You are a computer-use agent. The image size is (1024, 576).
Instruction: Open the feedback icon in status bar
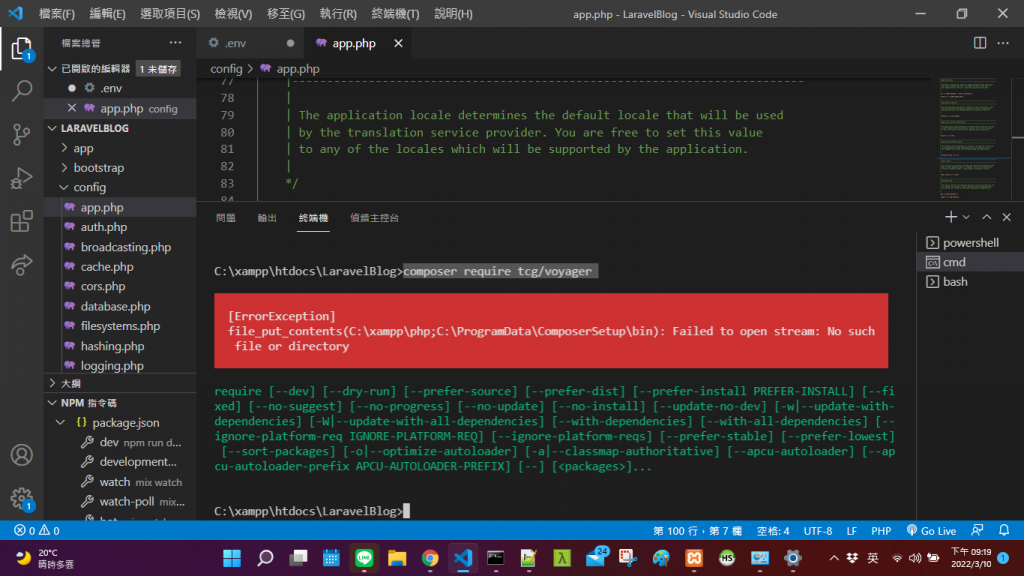point(977,530)
